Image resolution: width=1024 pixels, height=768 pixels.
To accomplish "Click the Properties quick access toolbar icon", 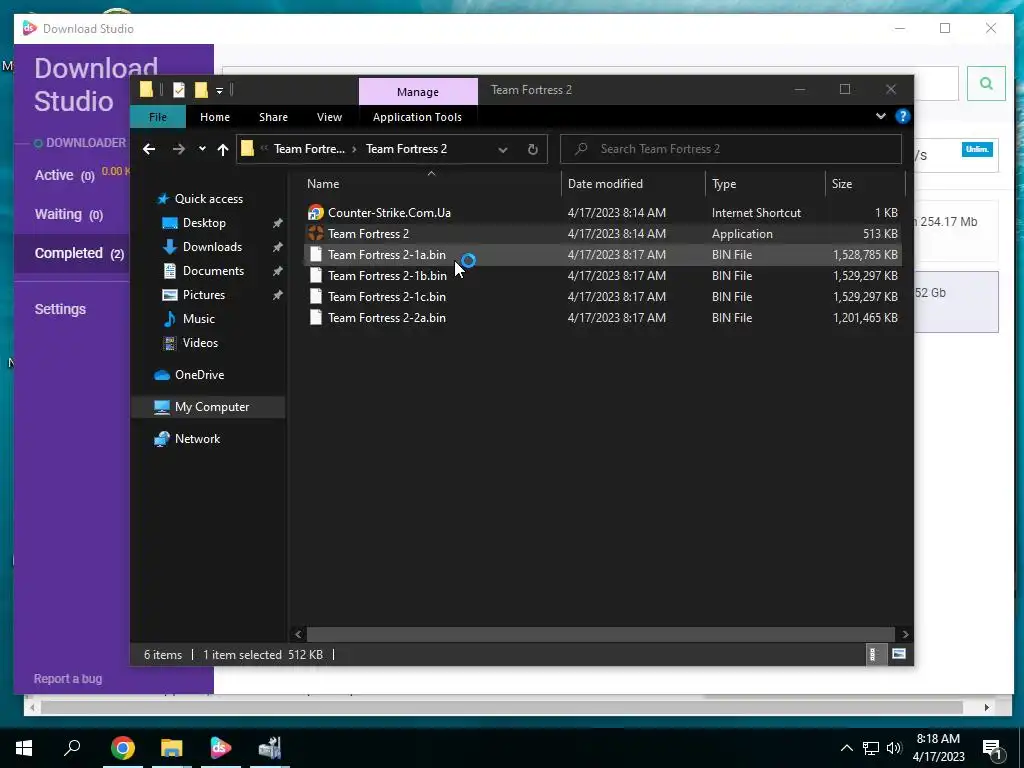I will tap(178, 90).
